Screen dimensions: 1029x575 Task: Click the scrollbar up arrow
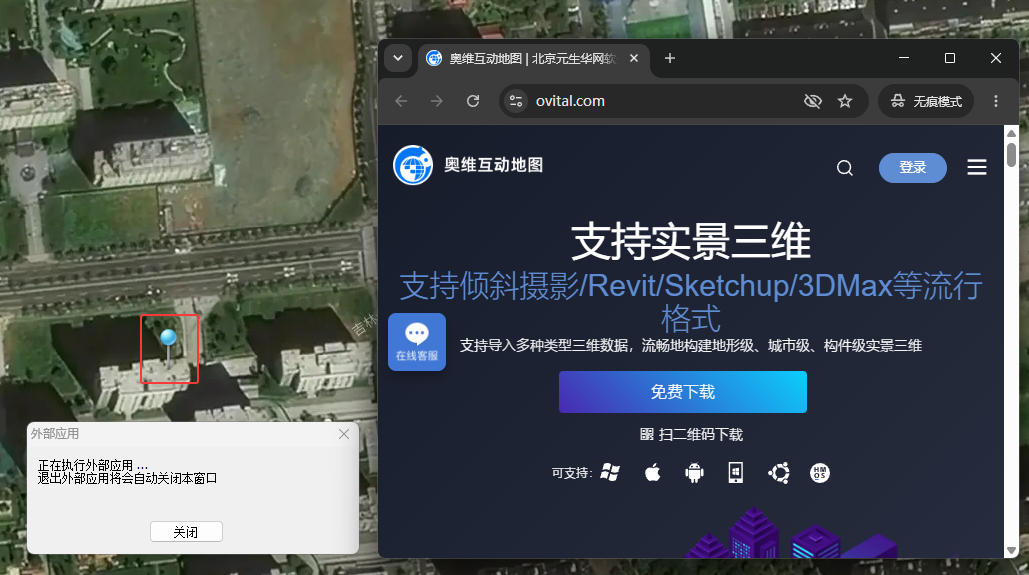[1011, 133]
